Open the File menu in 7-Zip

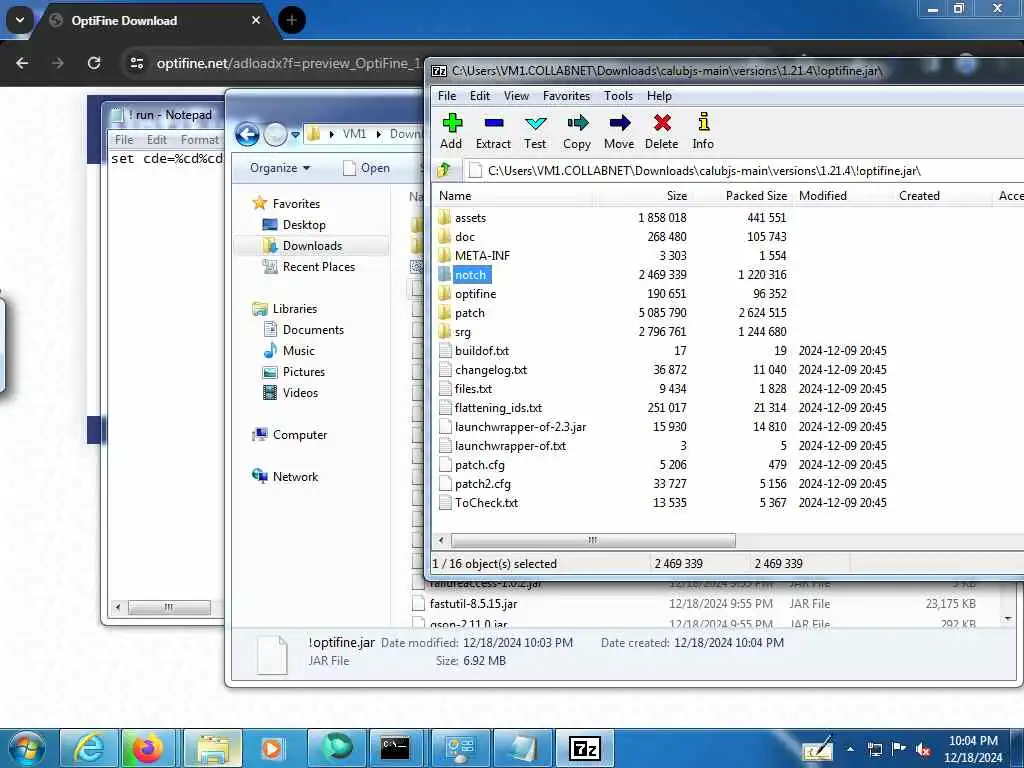click(x=447, y=96)
